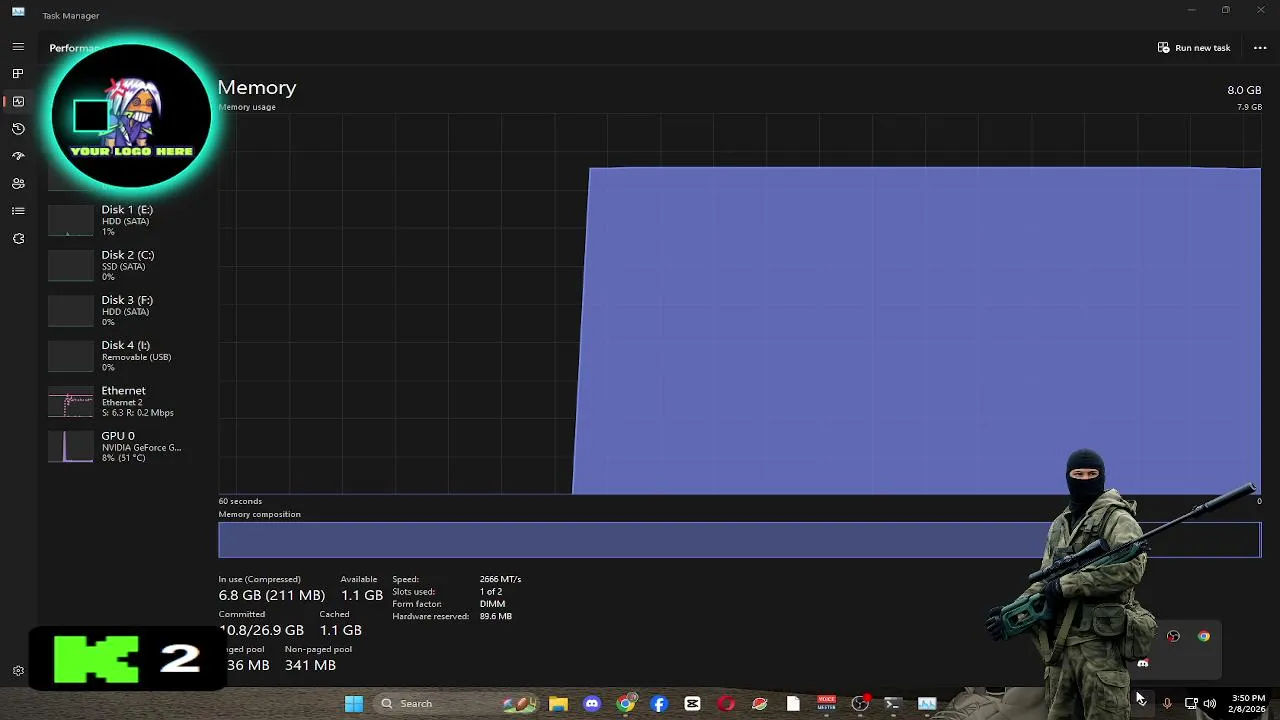Screen dimensions: 1280x720
Task: Open File Explorer from the taskbar
Action: click(x=558, y=703)
